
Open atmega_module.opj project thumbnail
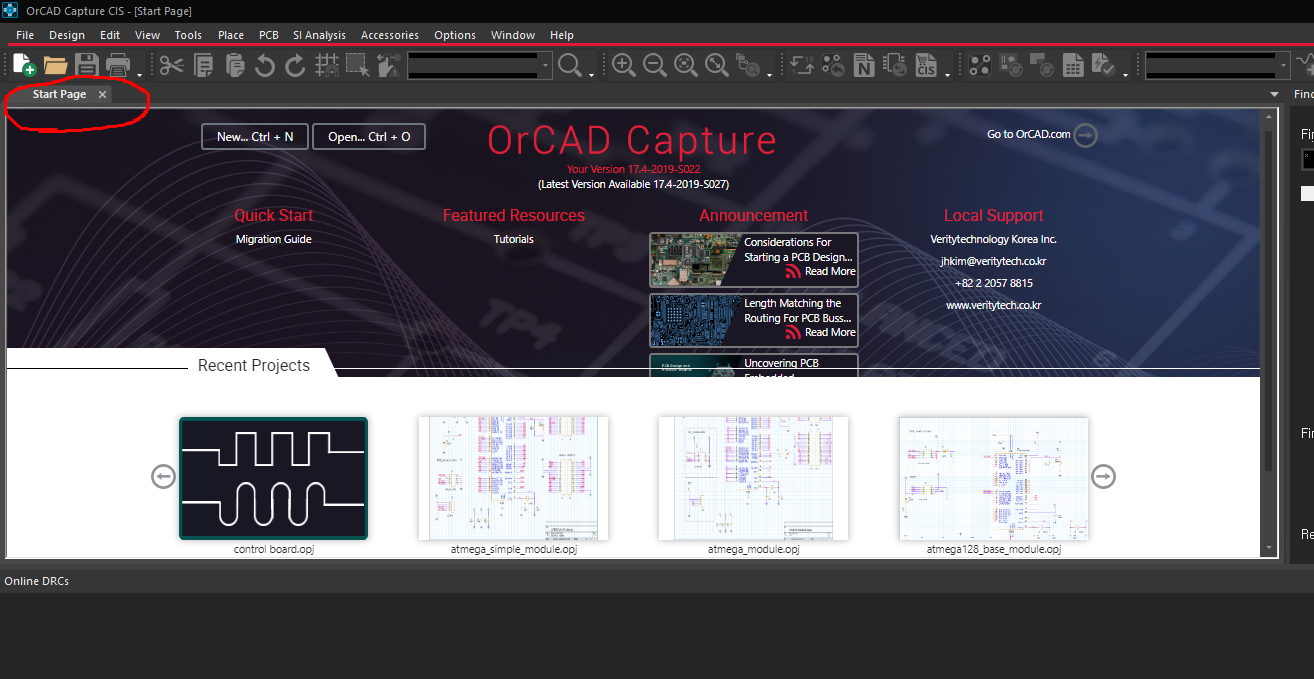[753, 478]
